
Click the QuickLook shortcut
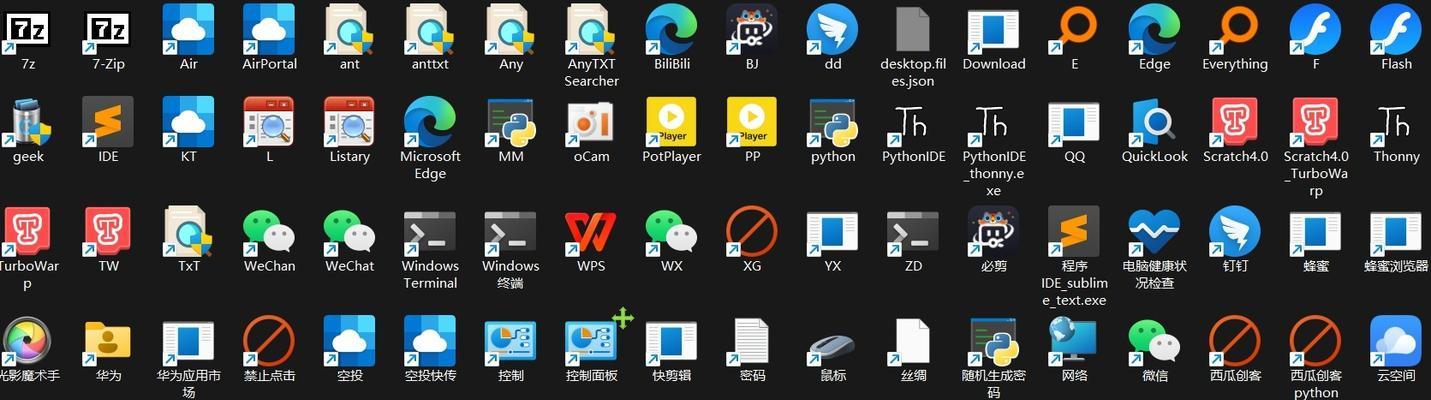tap(1155, 122)
